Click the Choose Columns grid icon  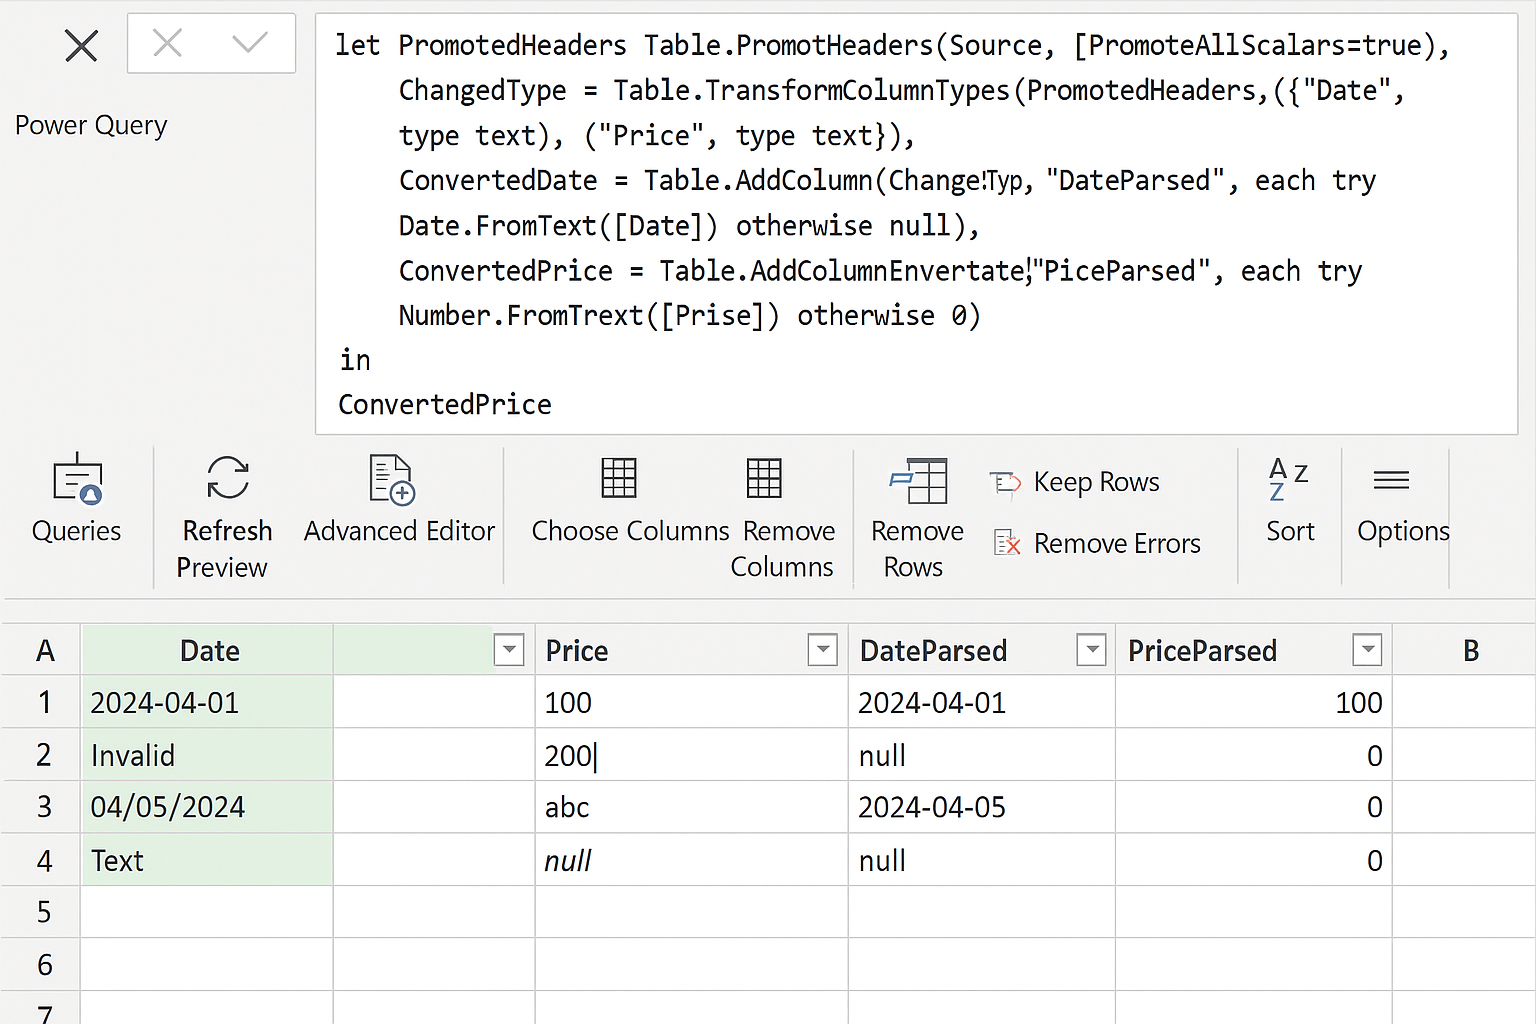(x=619, y=478)
